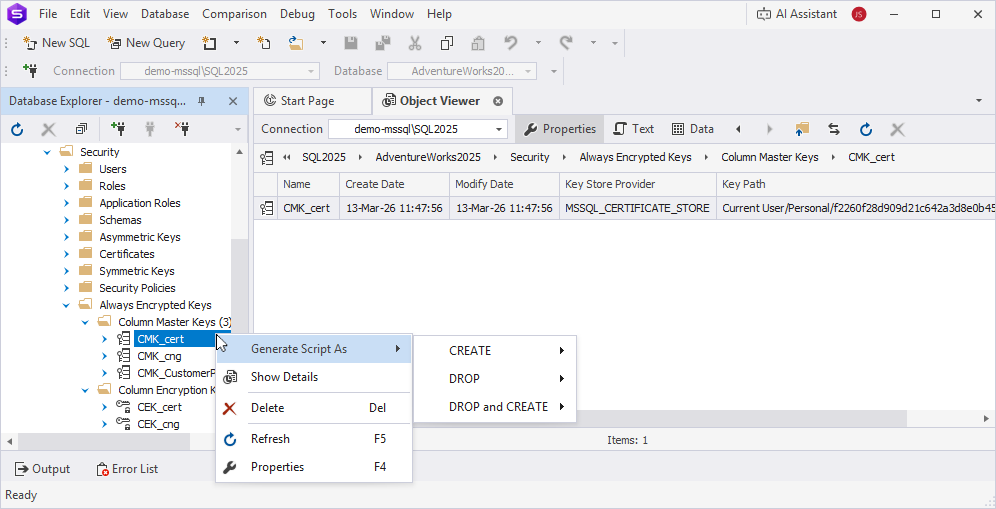The image size is (996, 509).
Task: Click the New Query toolbar button
Action: tap(146, 43)
